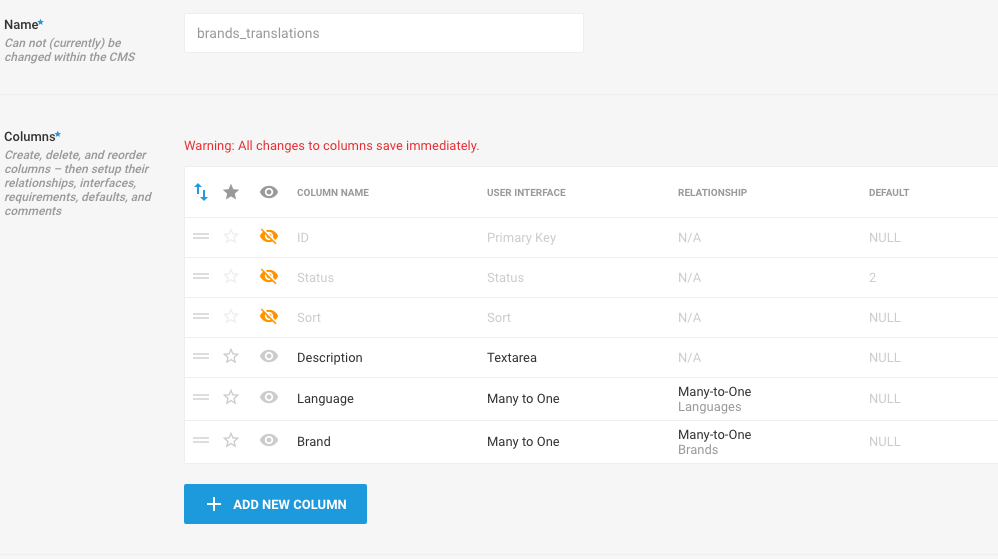Select the ID column name cell
The height and width of the screenshot is (559, 998).
click(303, 237)
